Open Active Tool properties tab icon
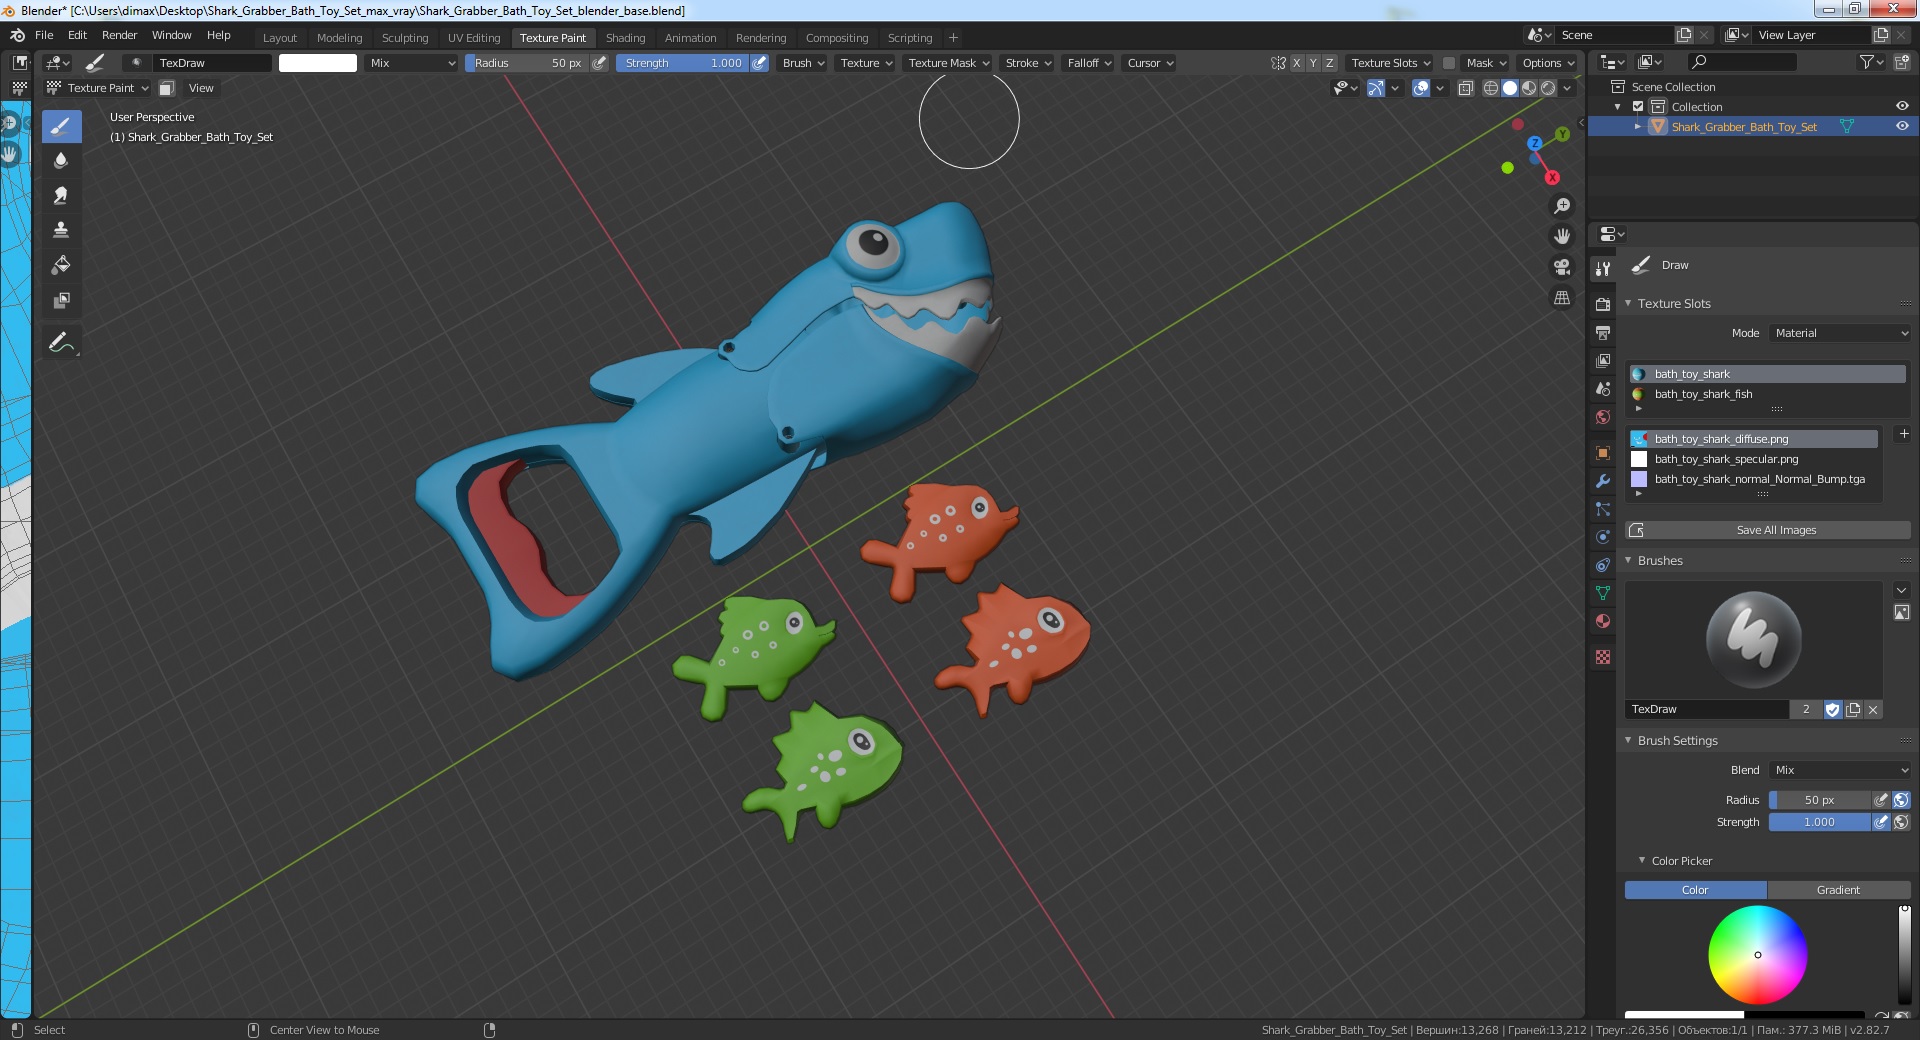The image size is (1920, 1040). [x=1603, y=269]
